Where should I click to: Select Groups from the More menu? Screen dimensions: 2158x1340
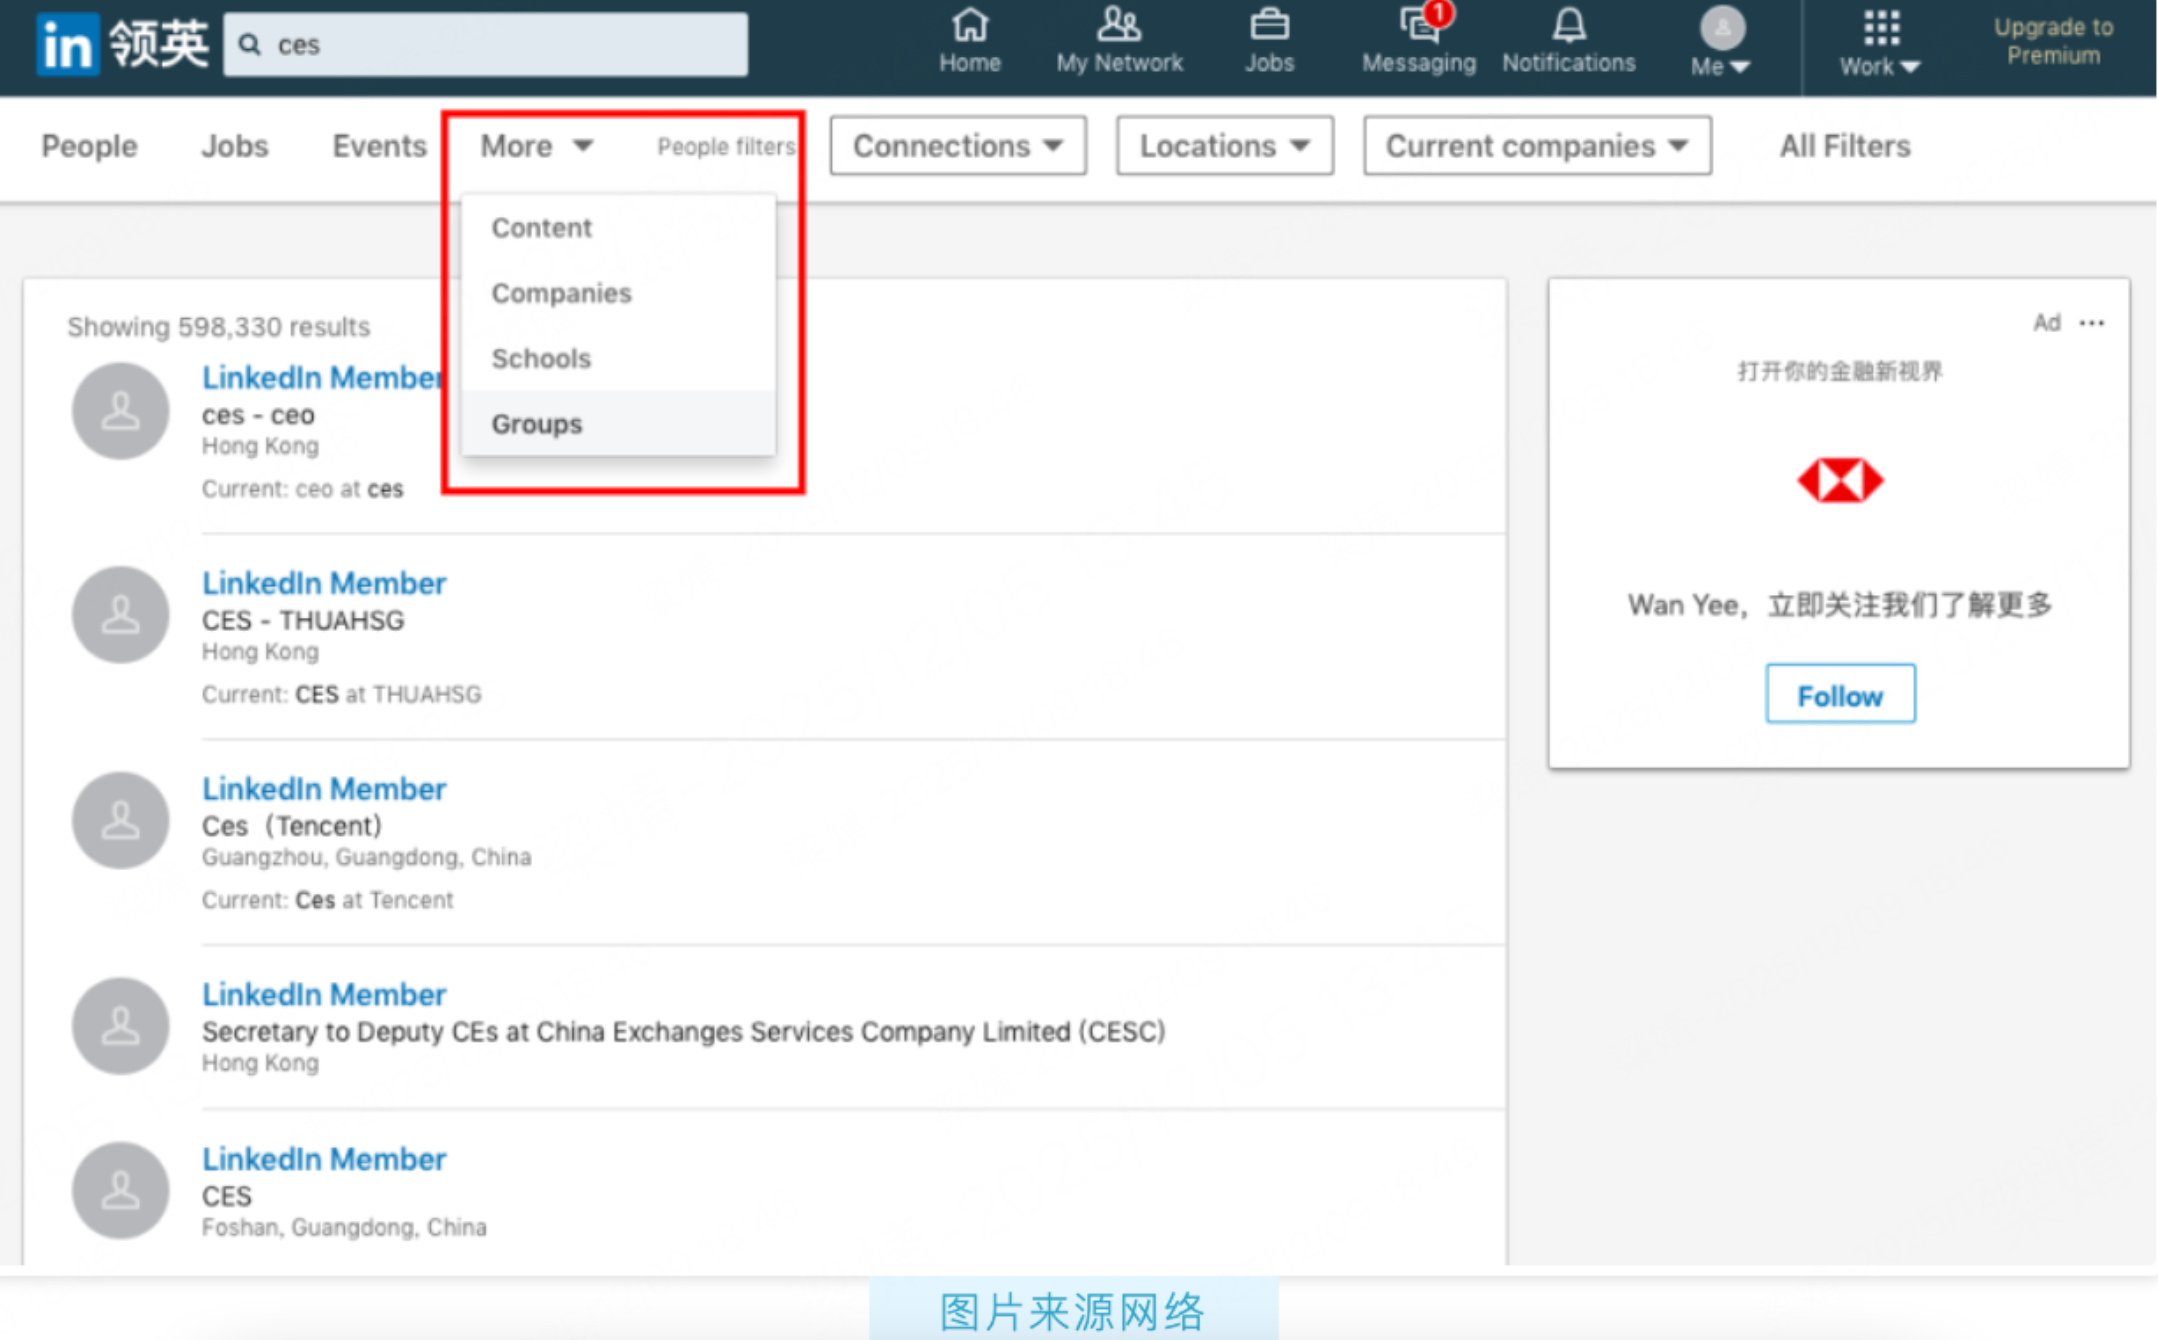[x=537, y=424]
